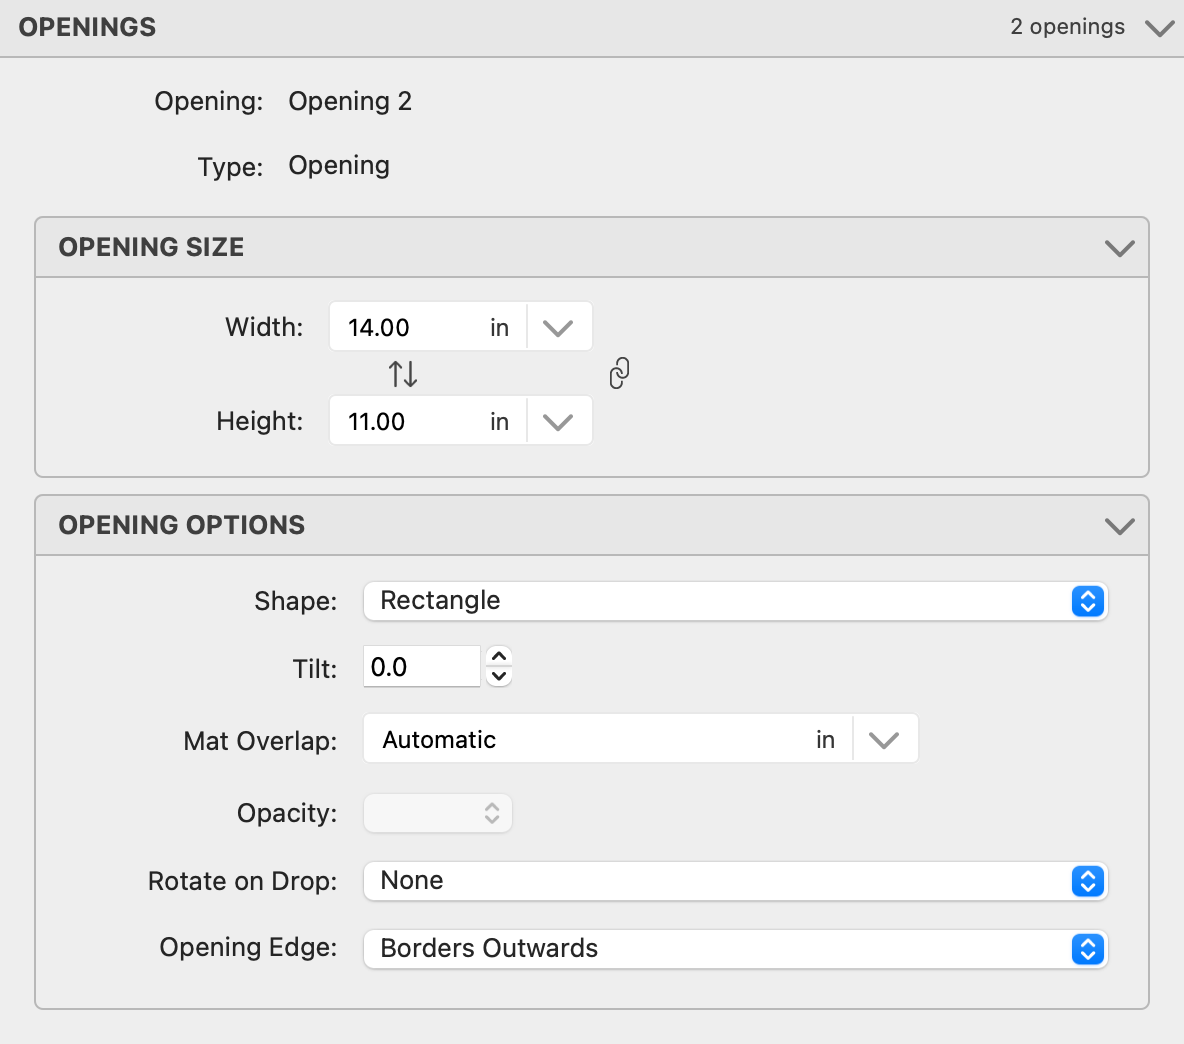
Task: Click the Mat Overlap Automatic field
Action: 590,740
